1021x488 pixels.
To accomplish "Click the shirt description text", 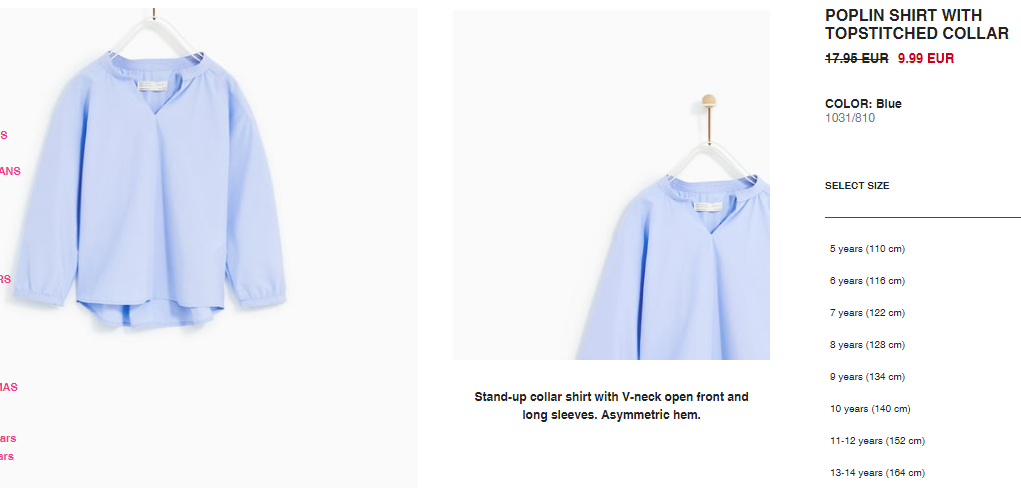I will click(x=611, y=406).
